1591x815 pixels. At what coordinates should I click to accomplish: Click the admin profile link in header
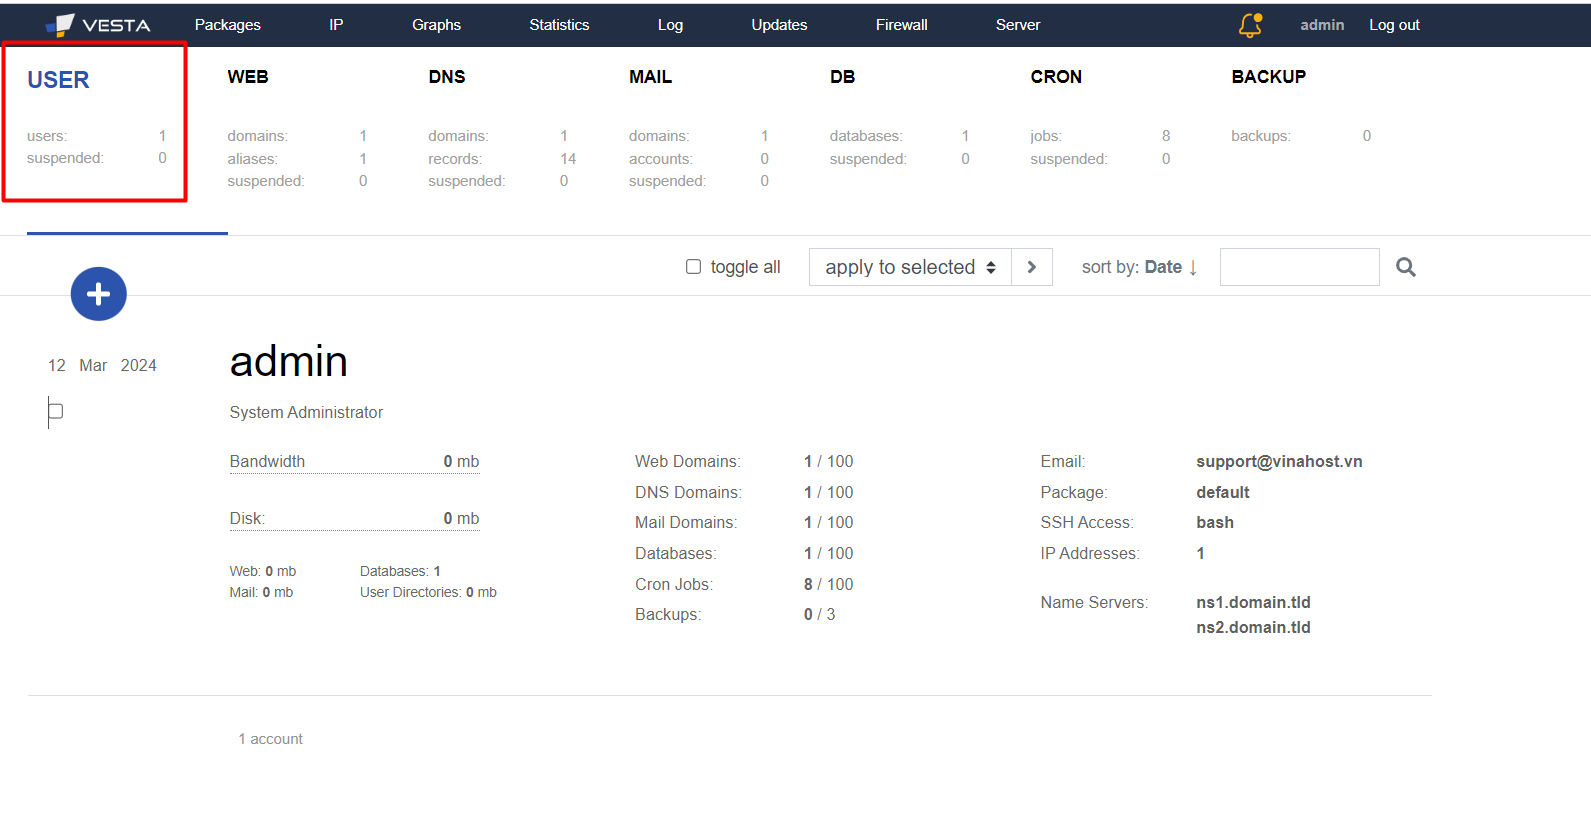[x=1321, y=25]
